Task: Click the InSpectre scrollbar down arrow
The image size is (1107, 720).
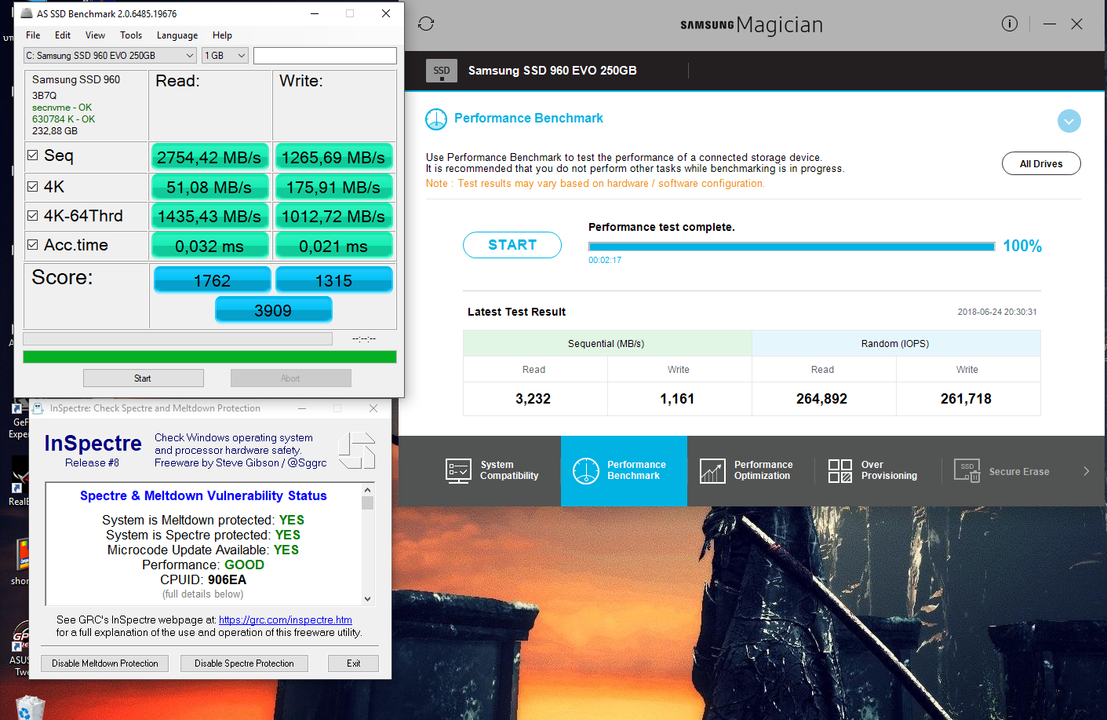Action: coord(367,599)
